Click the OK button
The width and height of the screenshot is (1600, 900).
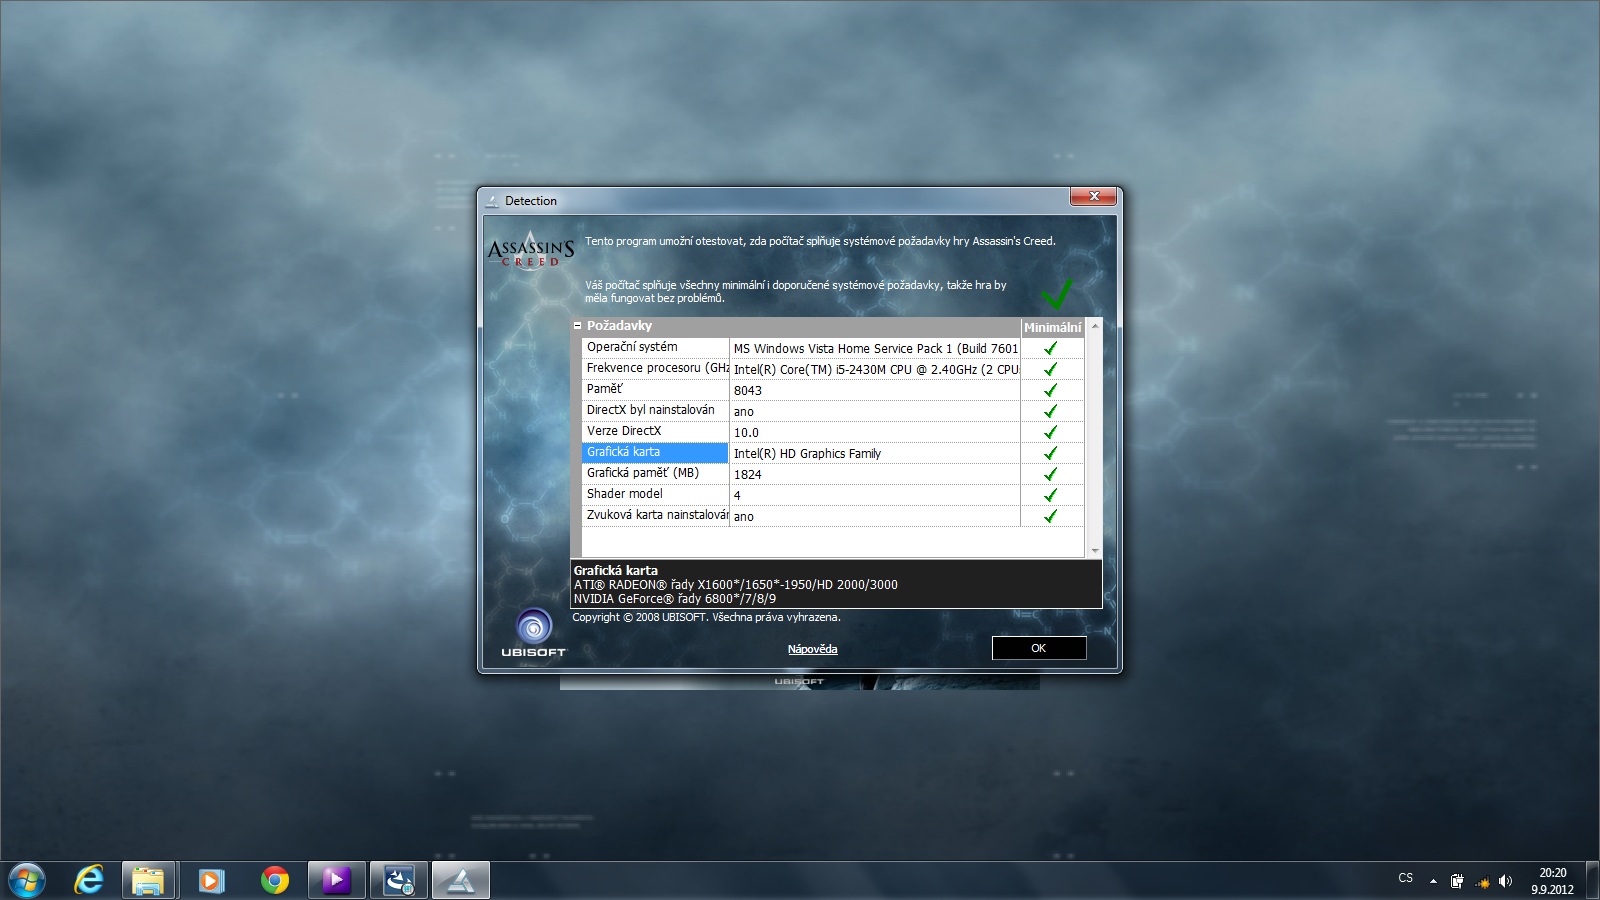[1039, 648]
